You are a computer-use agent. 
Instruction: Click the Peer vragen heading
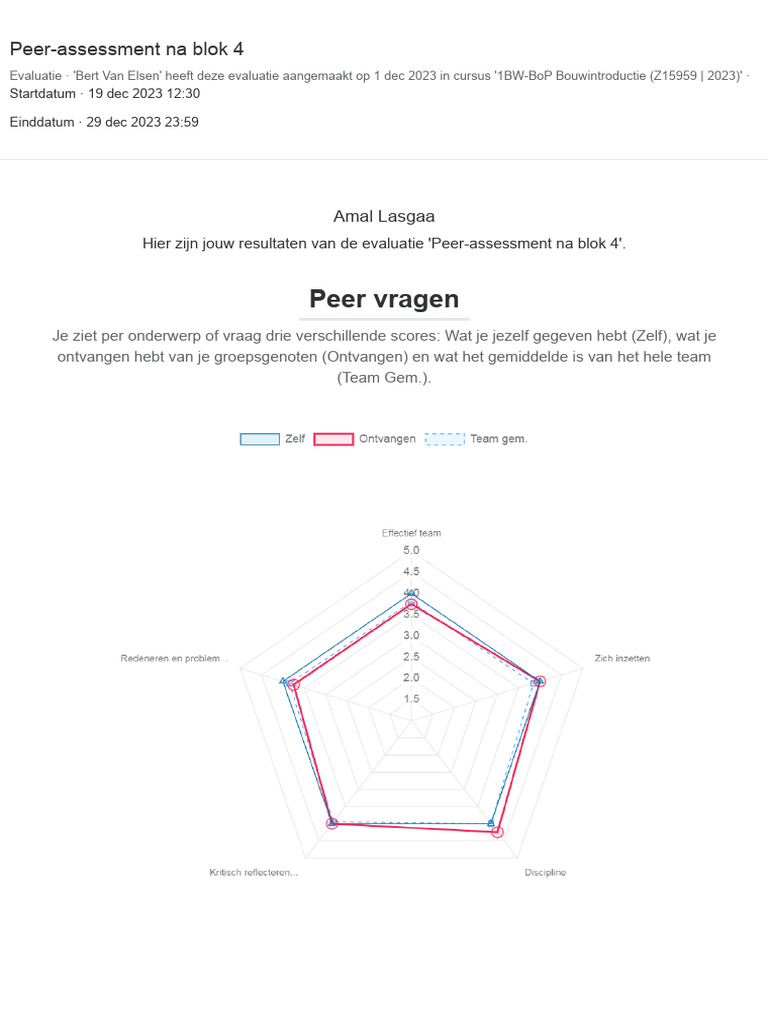[x=384, y=298]
